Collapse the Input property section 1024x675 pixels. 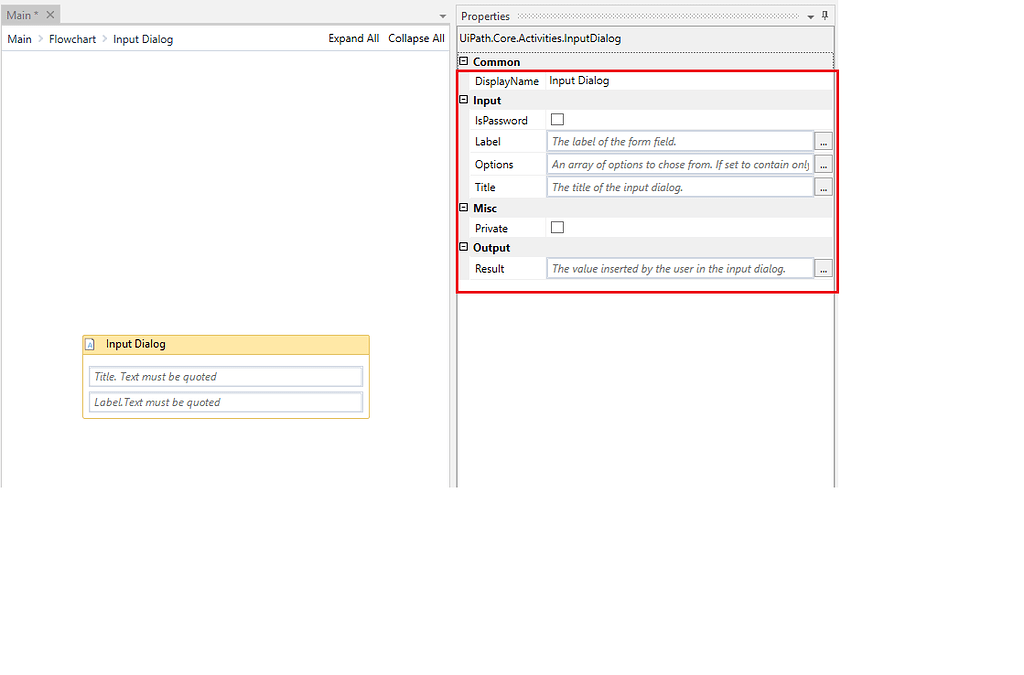pos(464,100)
